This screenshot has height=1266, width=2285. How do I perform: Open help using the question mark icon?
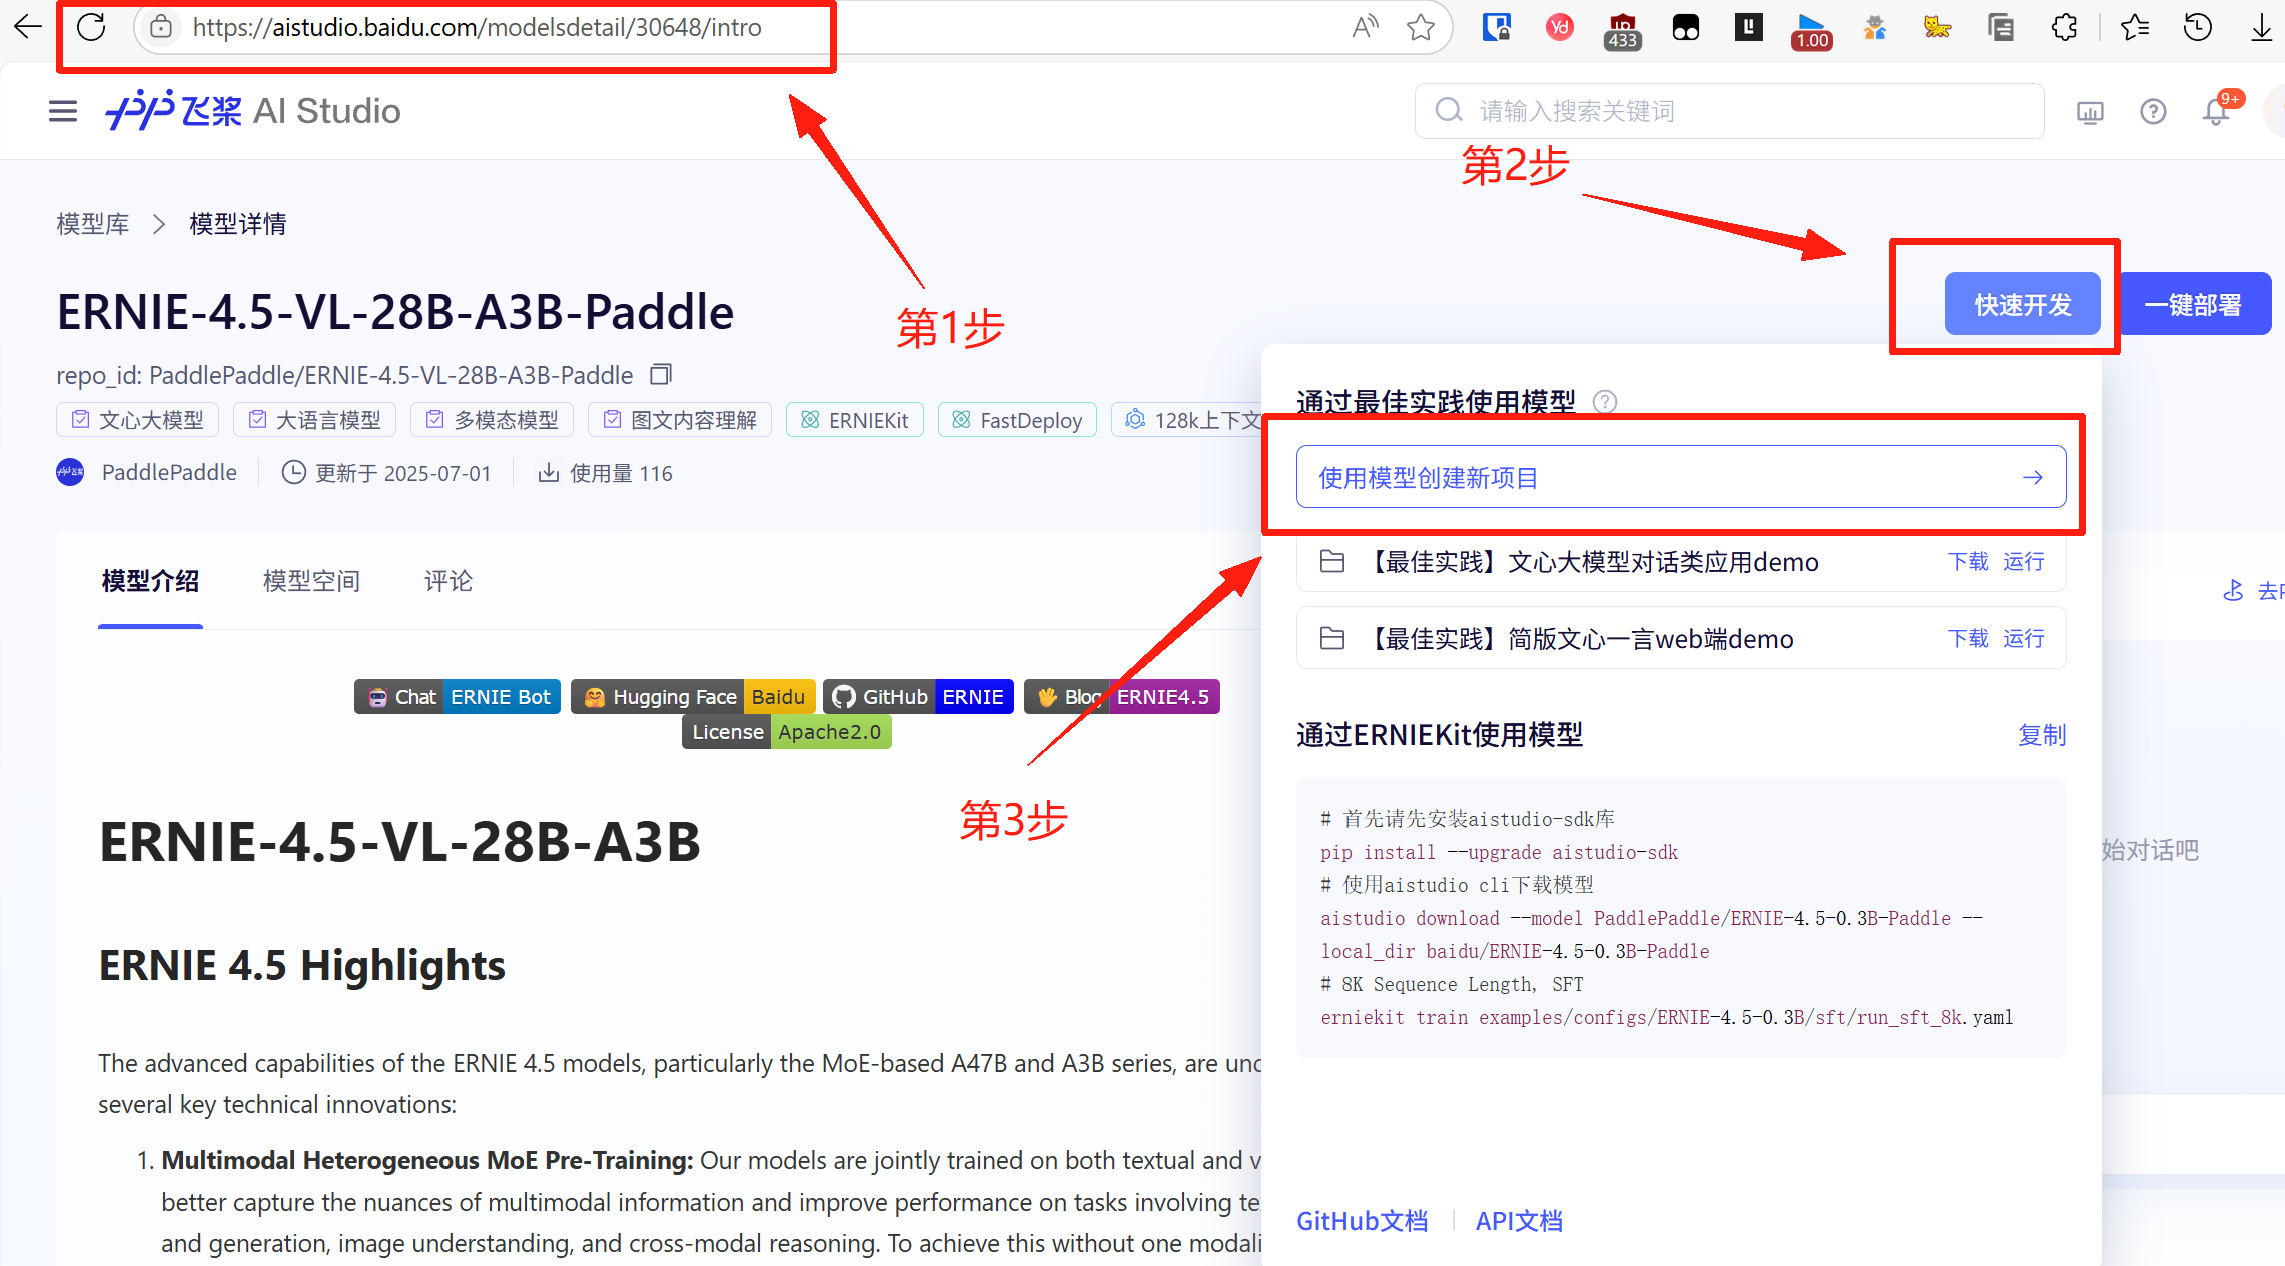pyautogui.click(x=2153, y=111)
